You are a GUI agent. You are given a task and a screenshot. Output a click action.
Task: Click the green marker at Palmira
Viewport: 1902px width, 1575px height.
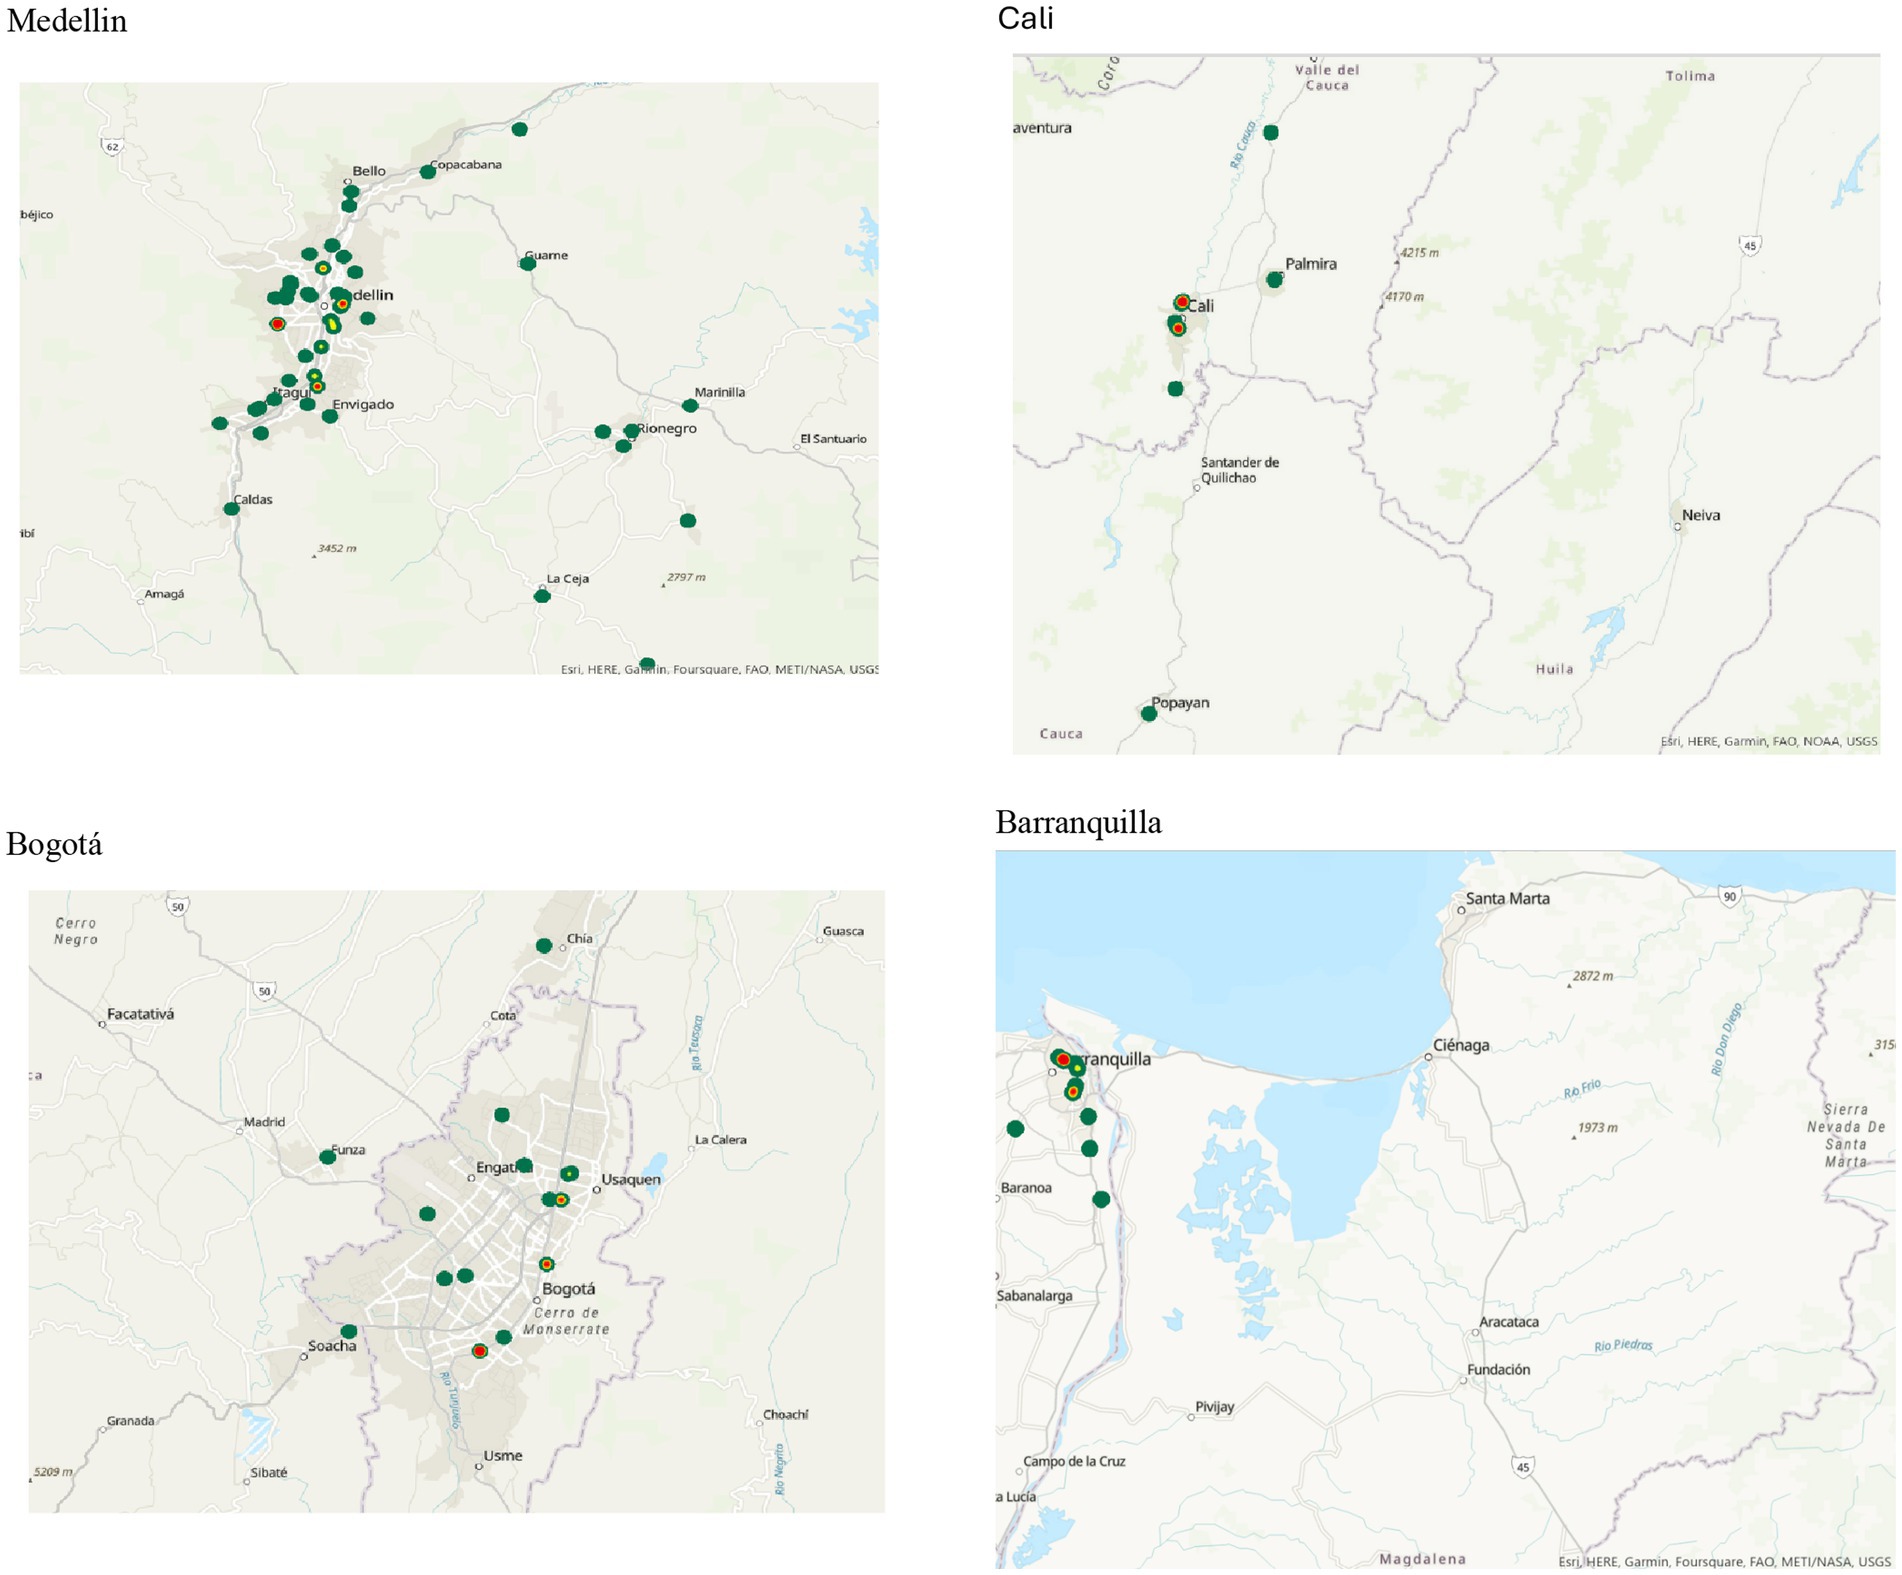1275,281
